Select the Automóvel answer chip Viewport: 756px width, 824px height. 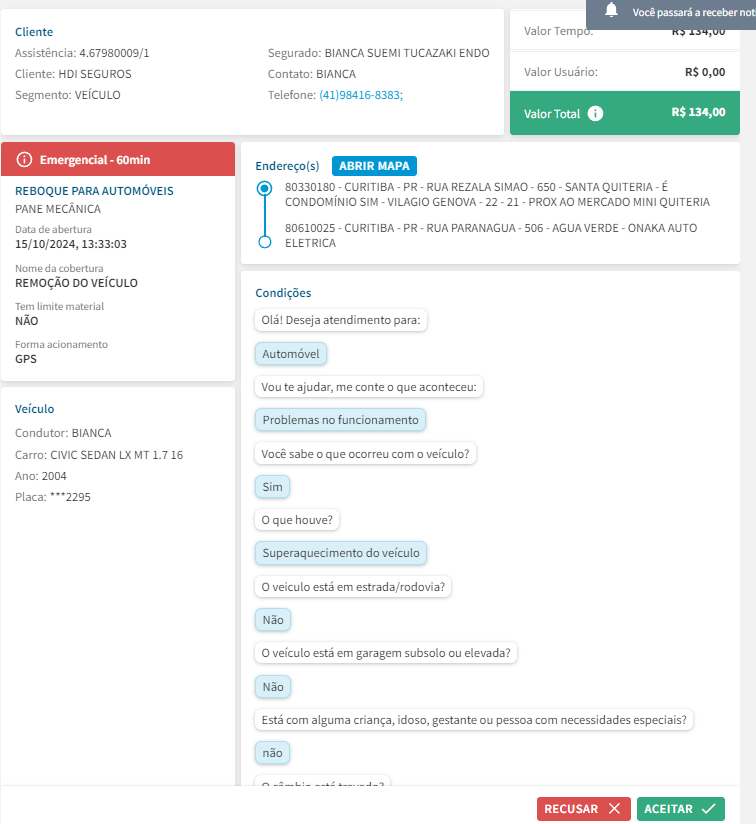pos(291,354)
